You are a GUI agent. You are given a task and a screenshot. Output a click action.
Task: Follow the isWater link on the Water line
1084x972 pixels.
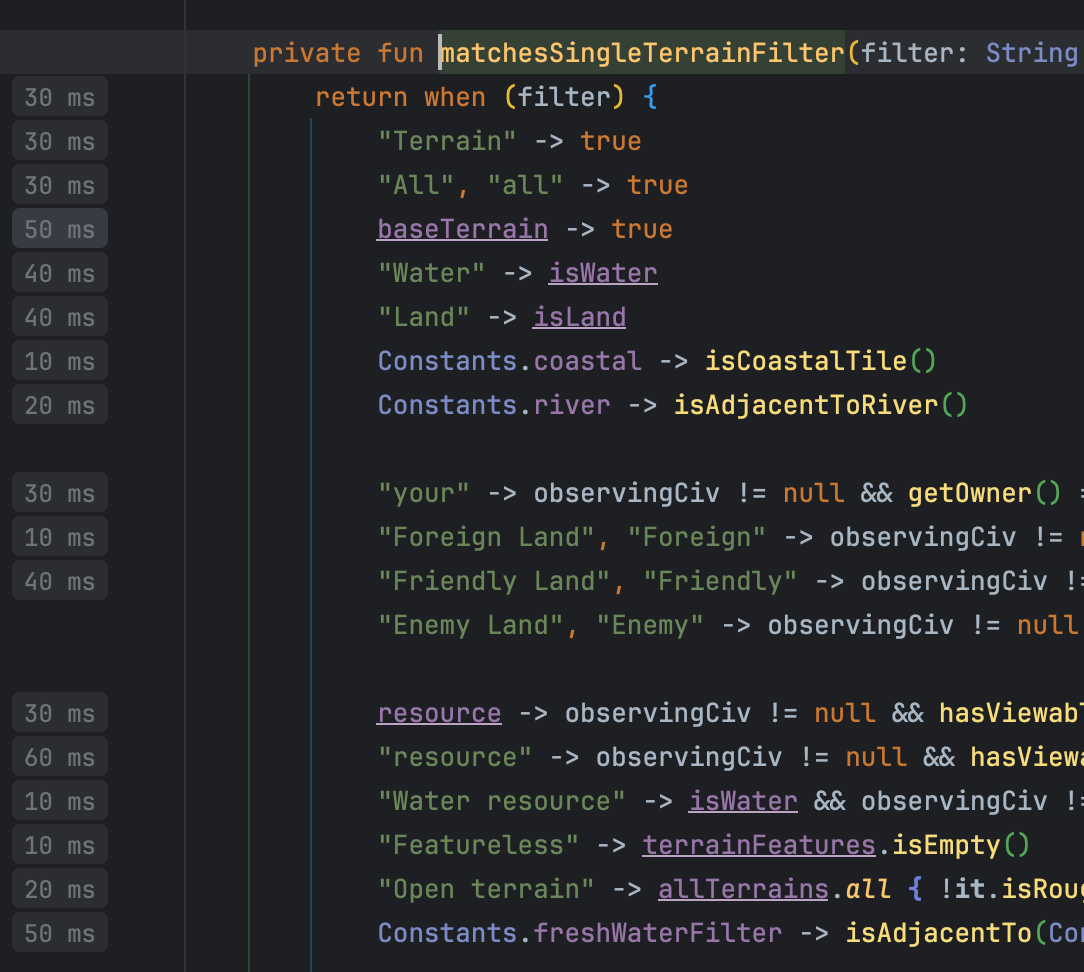(602, 272)
